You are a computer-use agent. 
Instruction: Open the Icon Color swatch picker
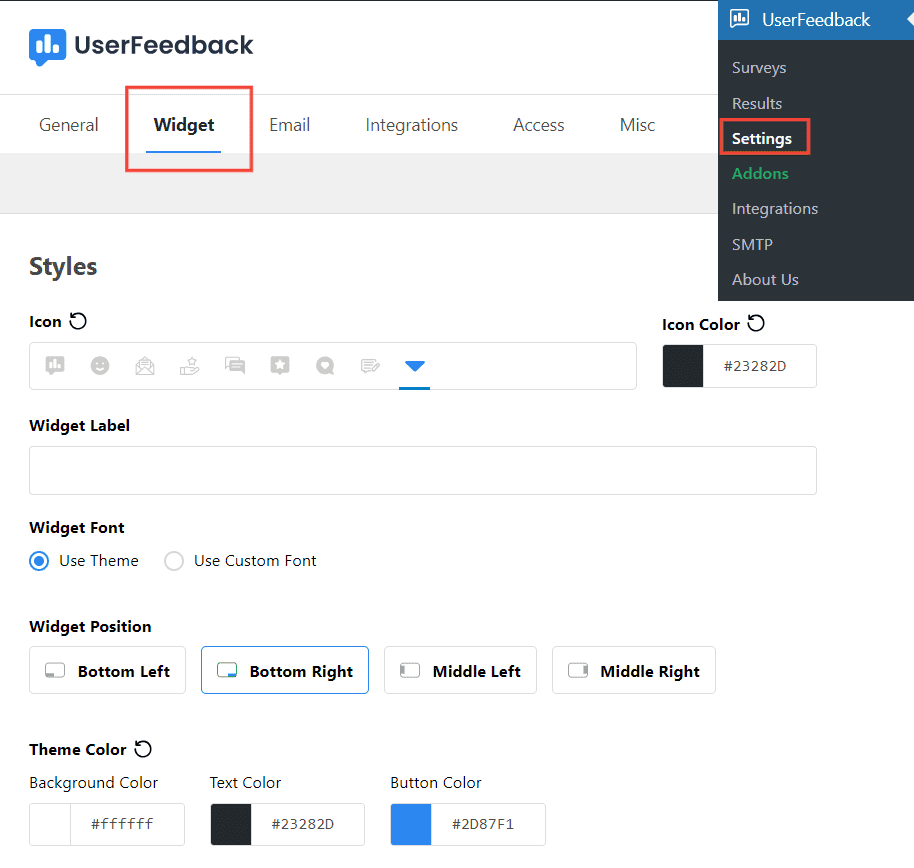[683, 366]
